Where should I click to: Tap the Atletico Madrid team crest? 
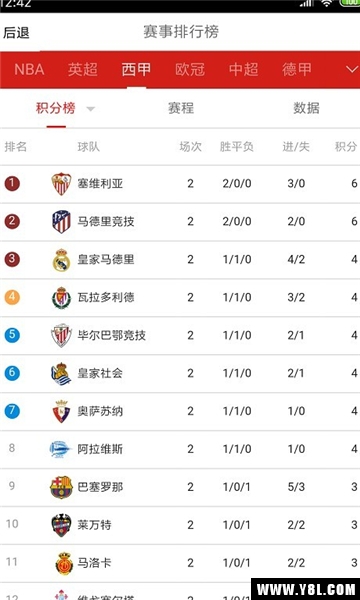point(61,222)
